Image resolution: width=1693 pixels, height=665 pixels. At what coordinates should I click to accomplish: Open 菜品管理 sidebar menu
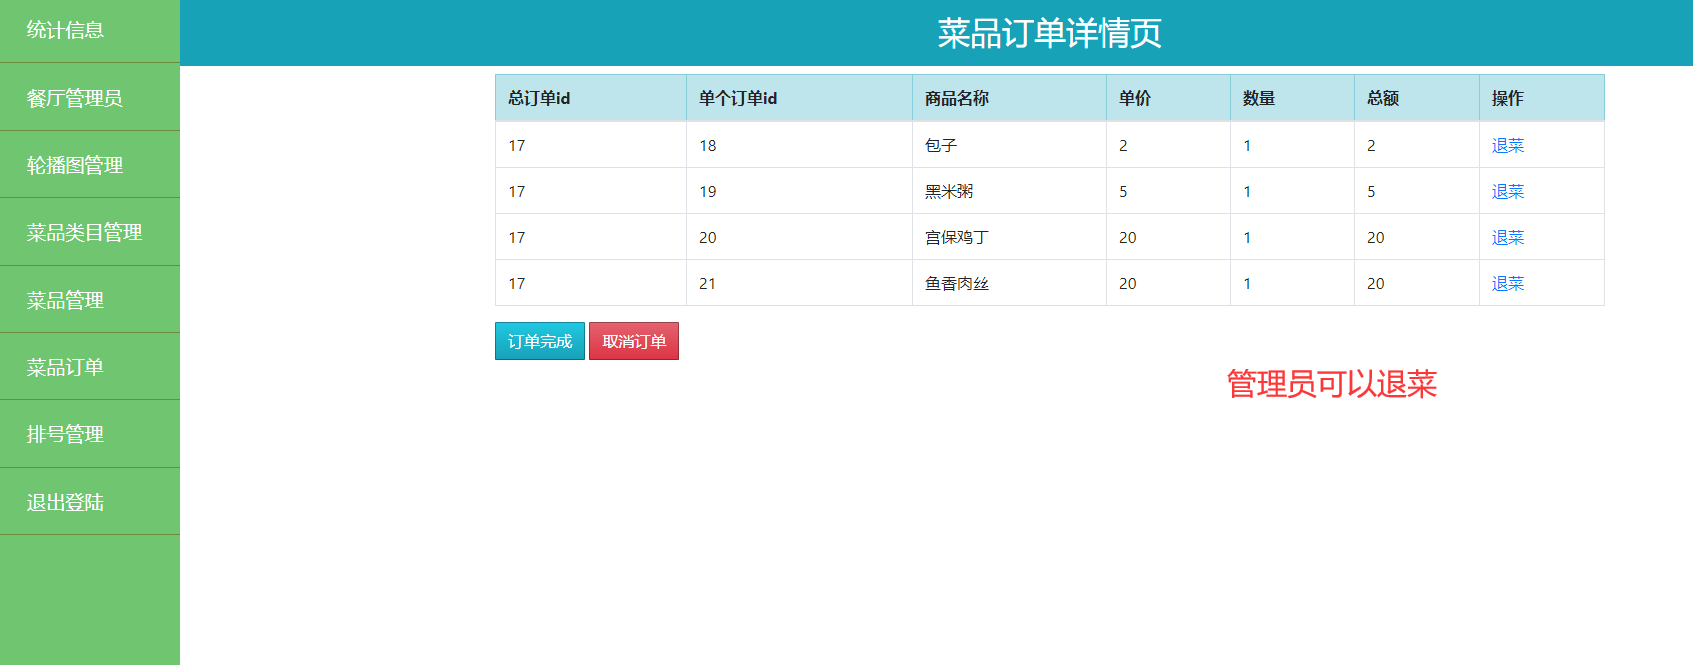[x=89, y=300]
